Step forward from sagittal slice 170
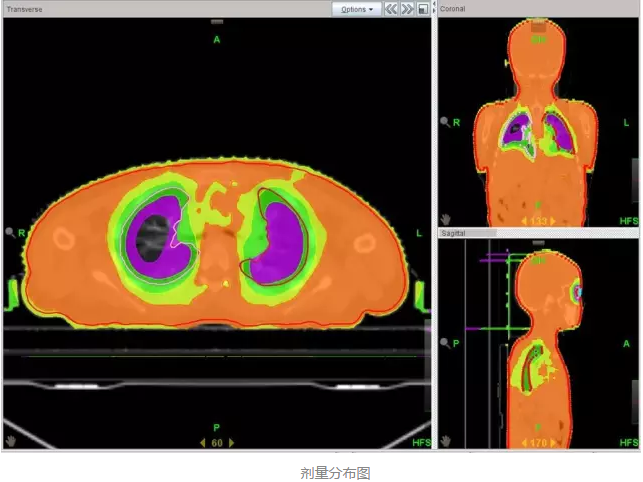Screen dimensions: 643x482 (555, 441)
